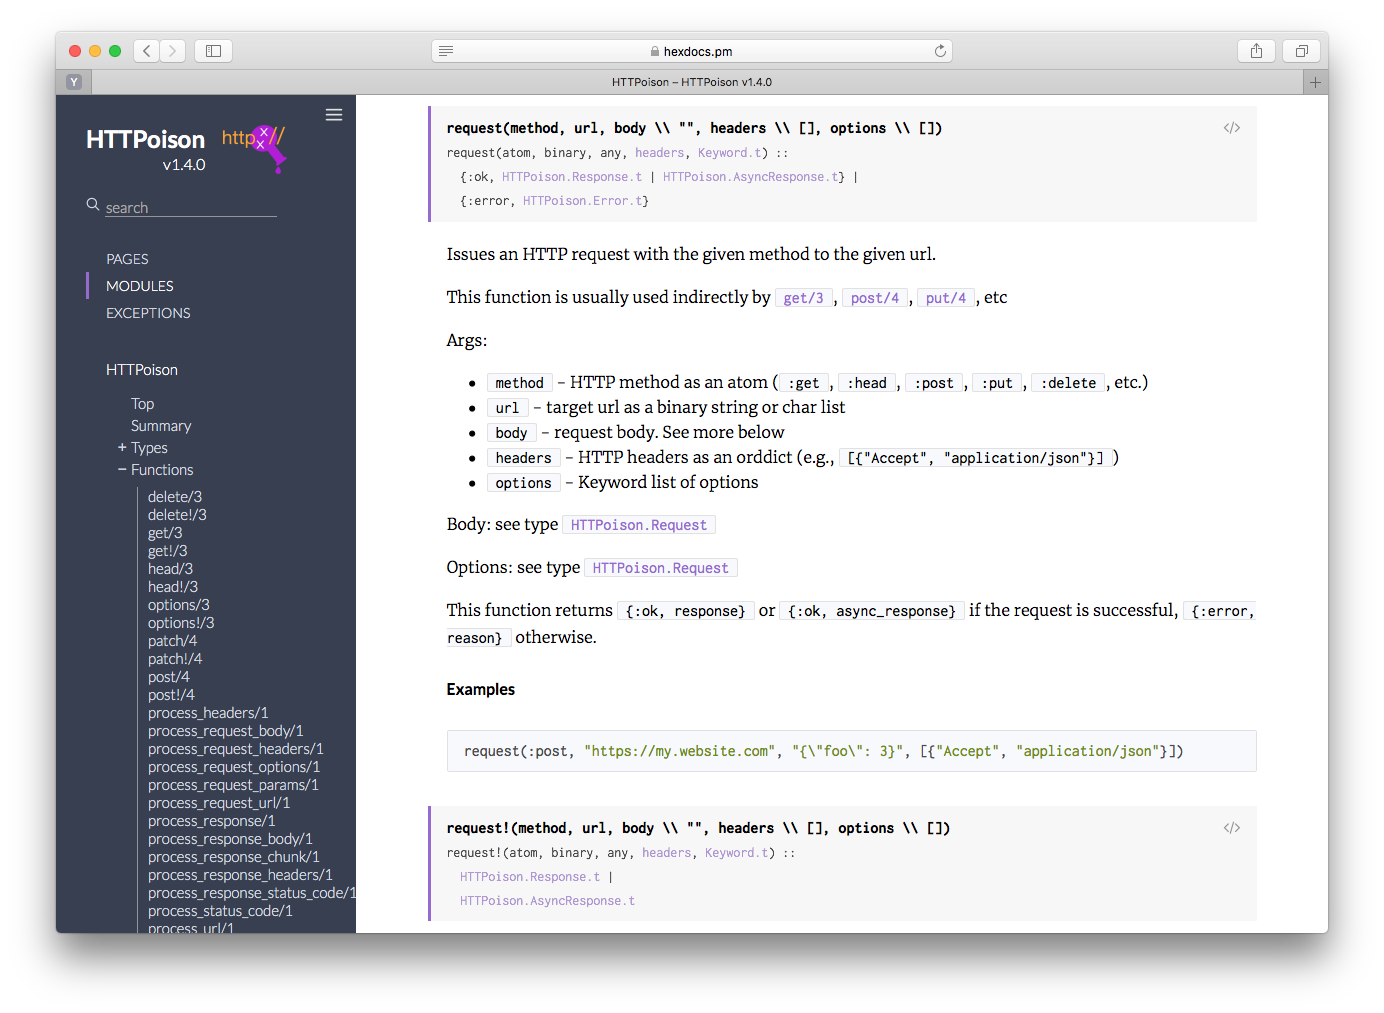Click the HTTPoison logo image
This screenshot has height=1013, width=1384.
(x=255, y=148)
